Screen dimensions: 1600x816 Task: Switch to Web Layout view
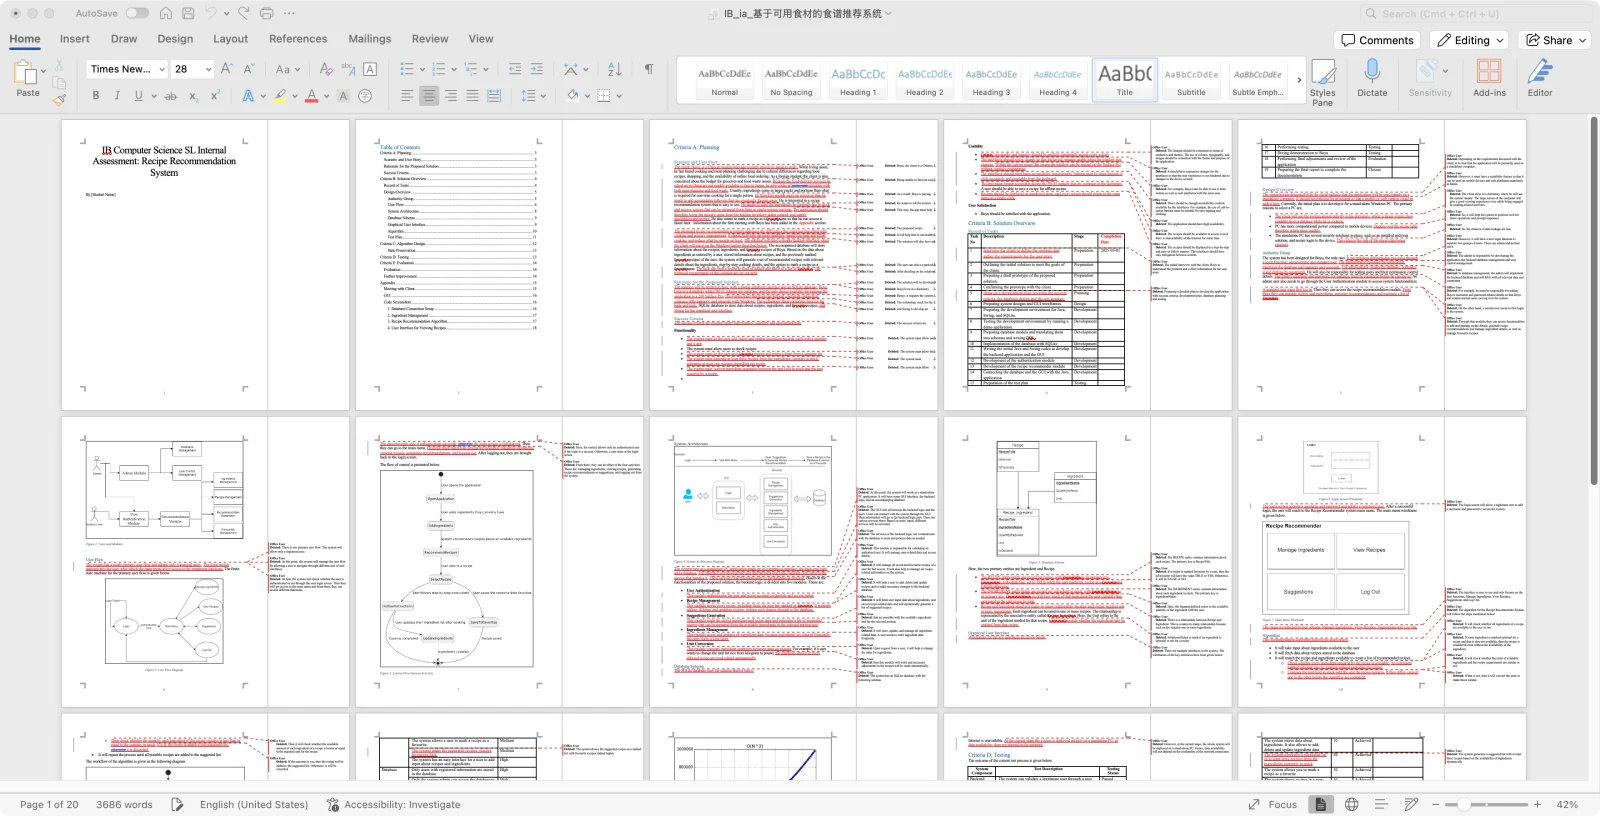(1352, 804)
